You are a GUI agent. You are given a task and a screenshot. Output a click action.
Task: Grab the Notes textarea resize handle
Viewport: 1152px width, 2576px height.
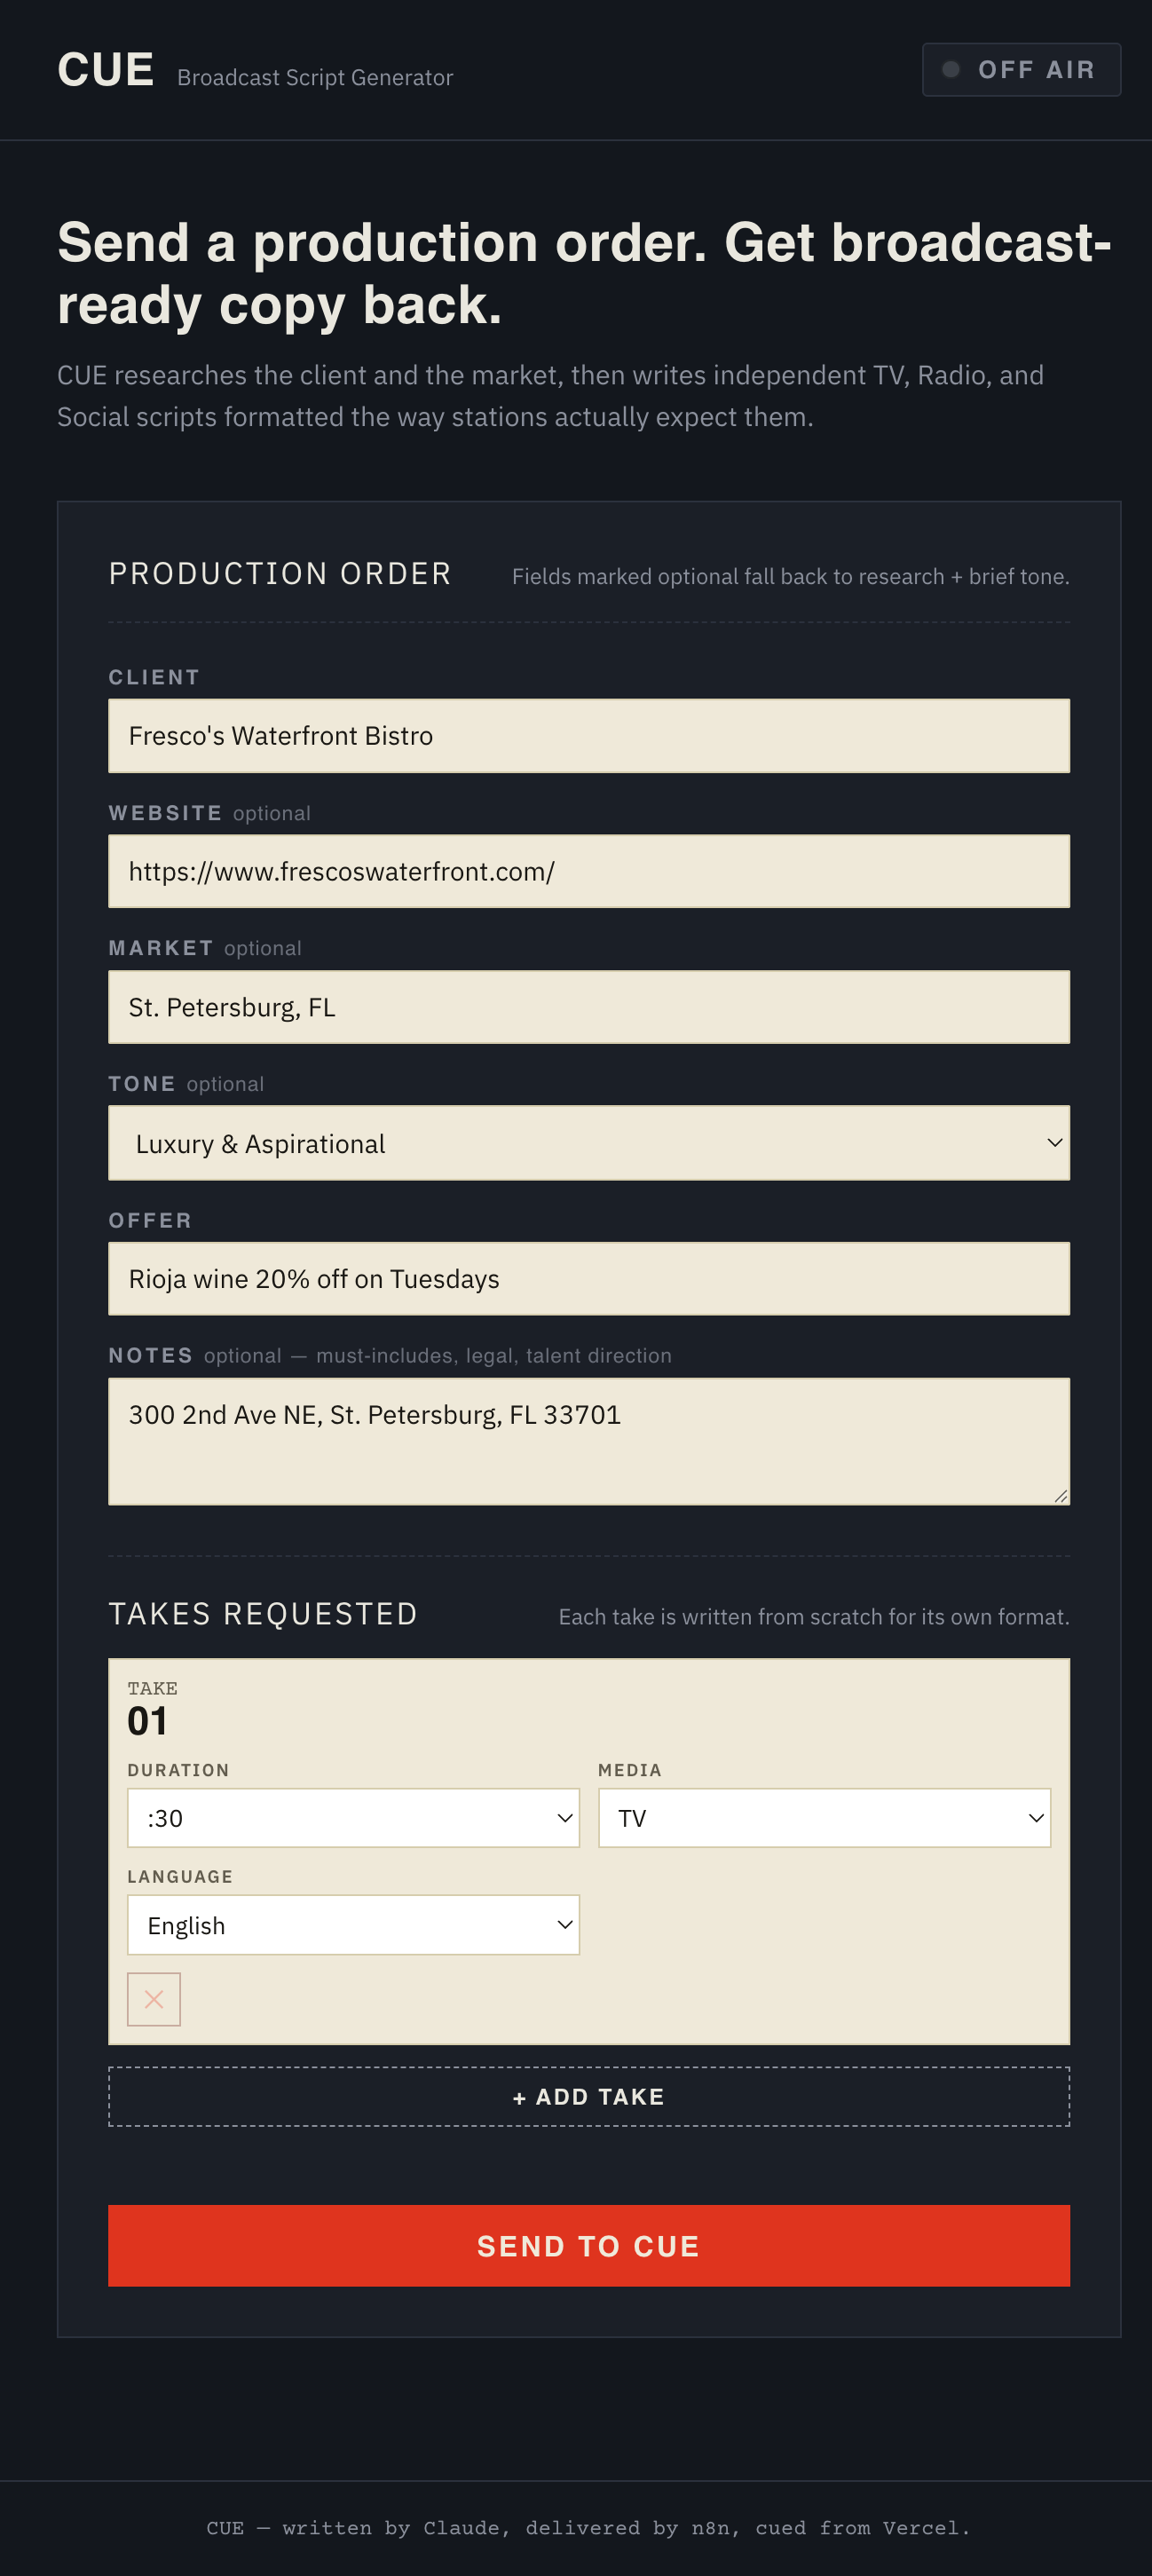(x=1061, y=1496)
